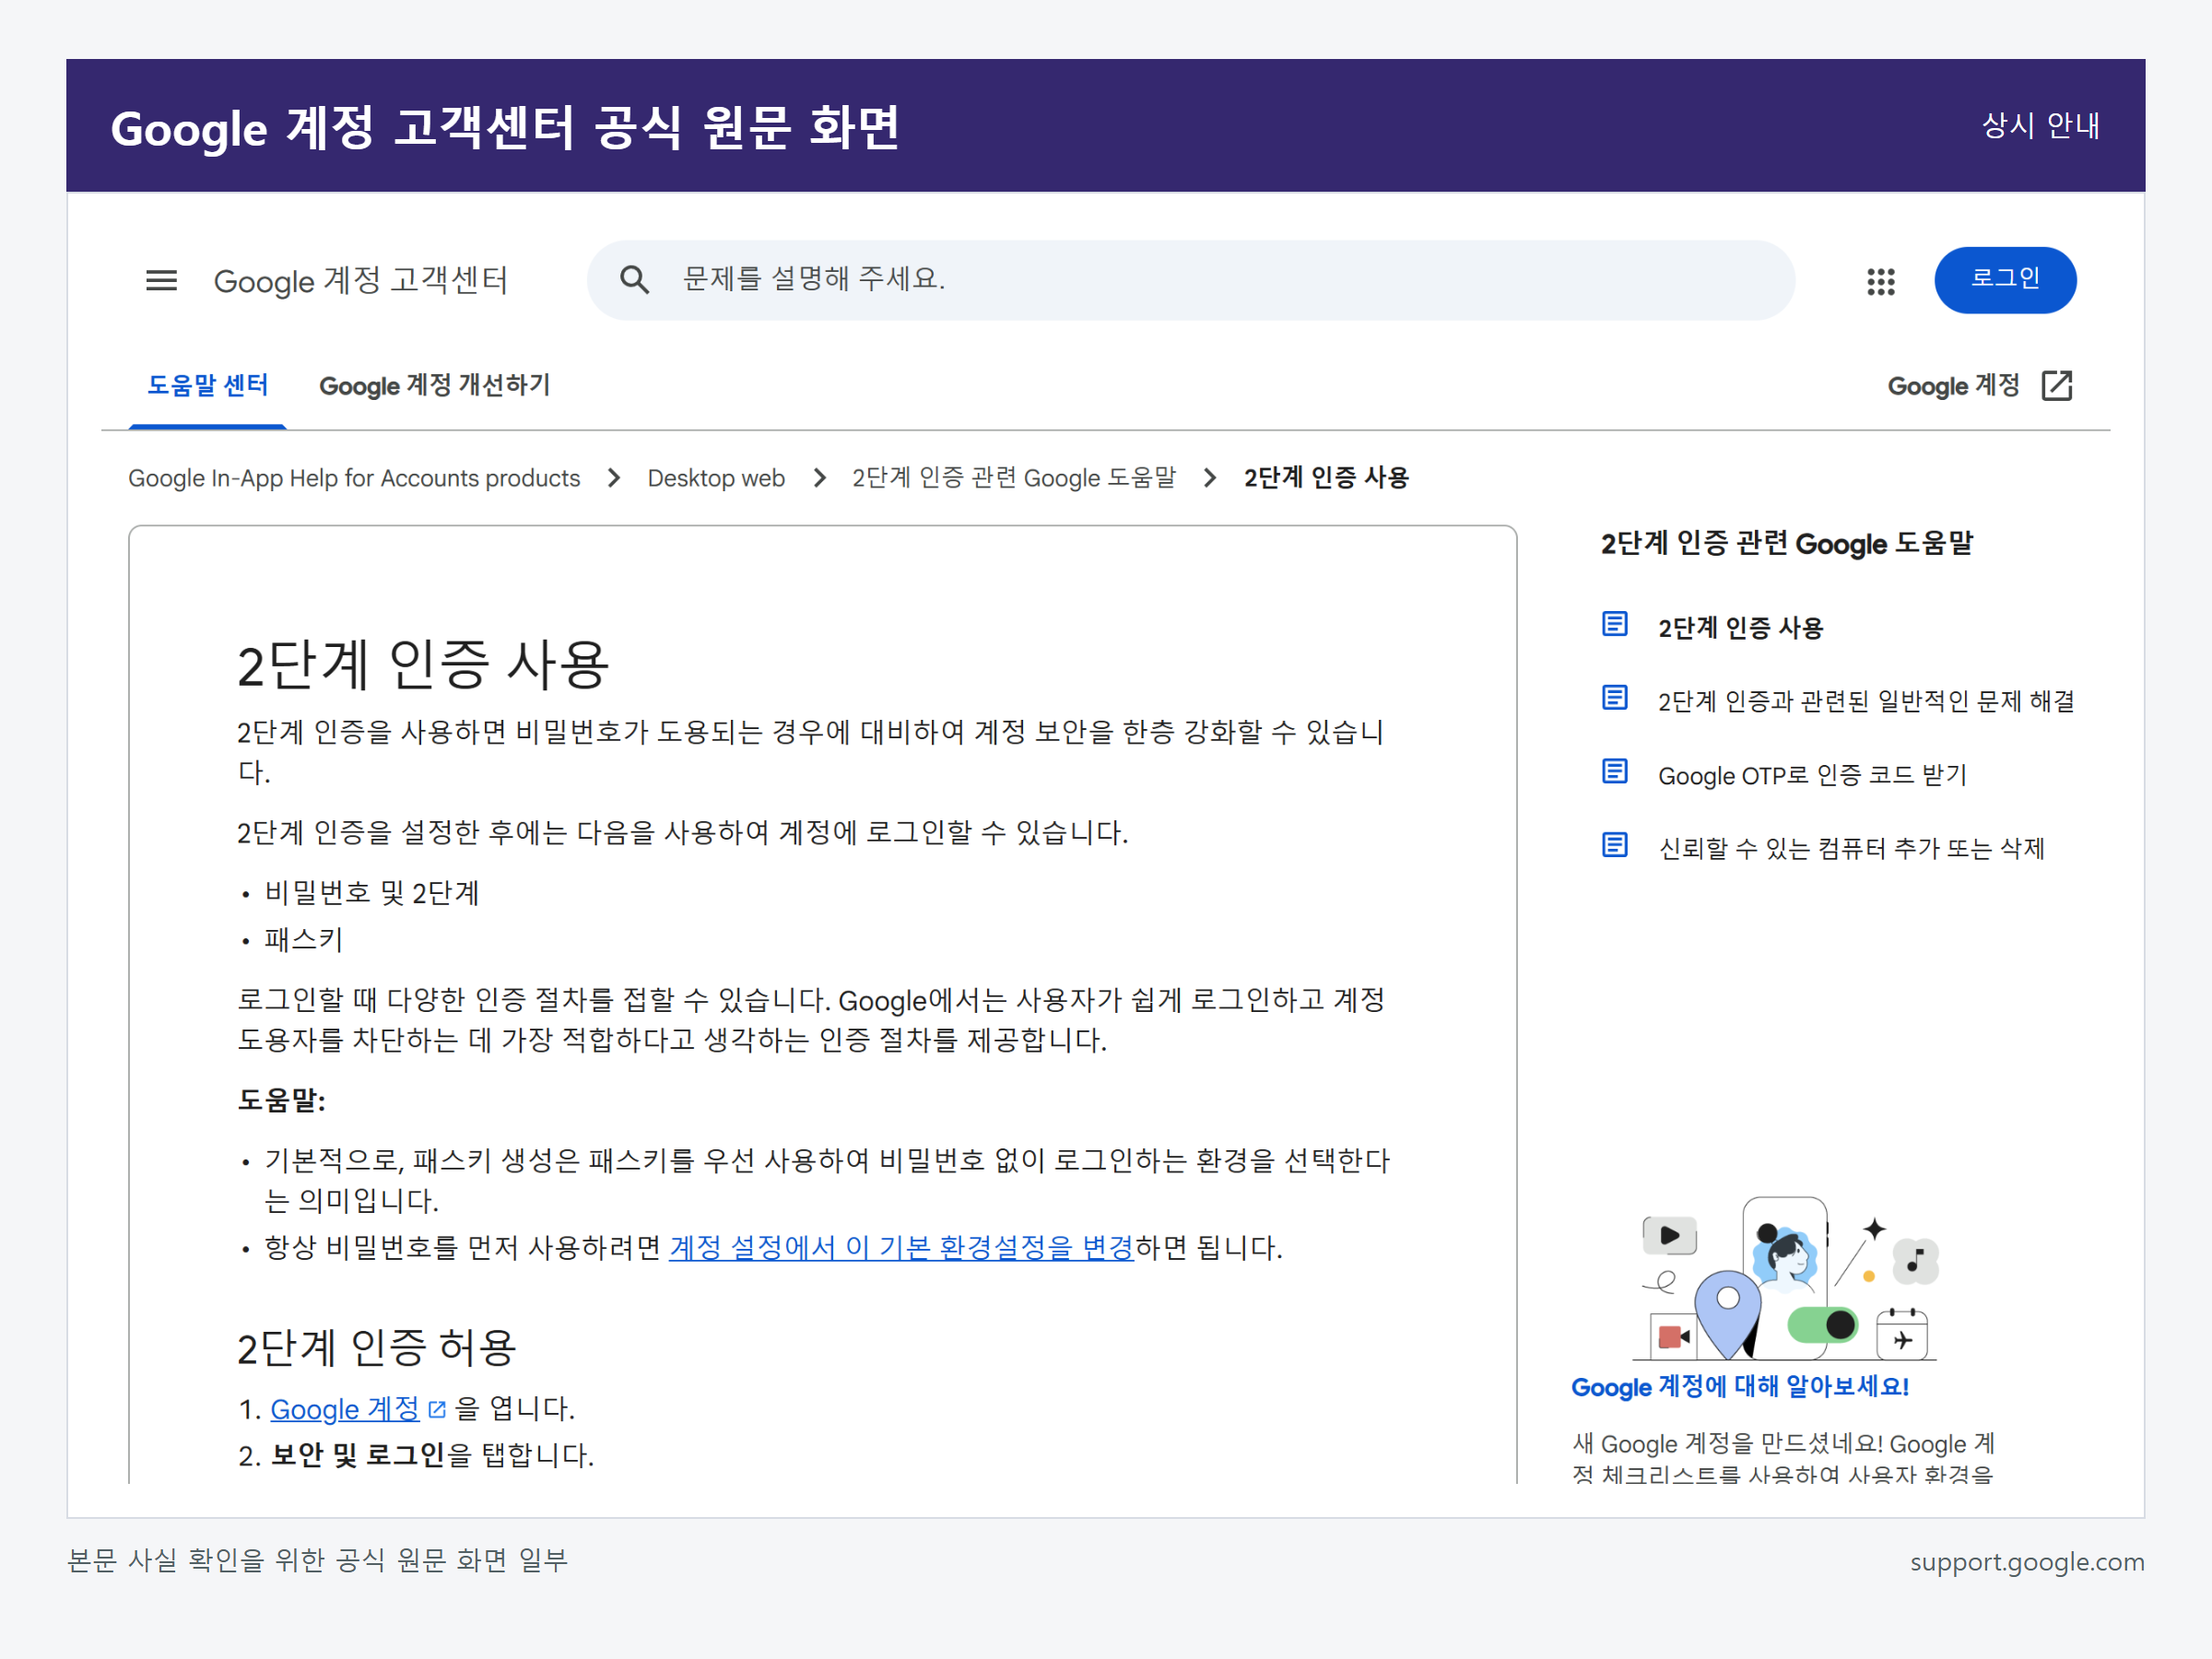
Task: Follow 계정 설정에서 이 기본 환경설정을 변경 link
Action: [901, 1248]
